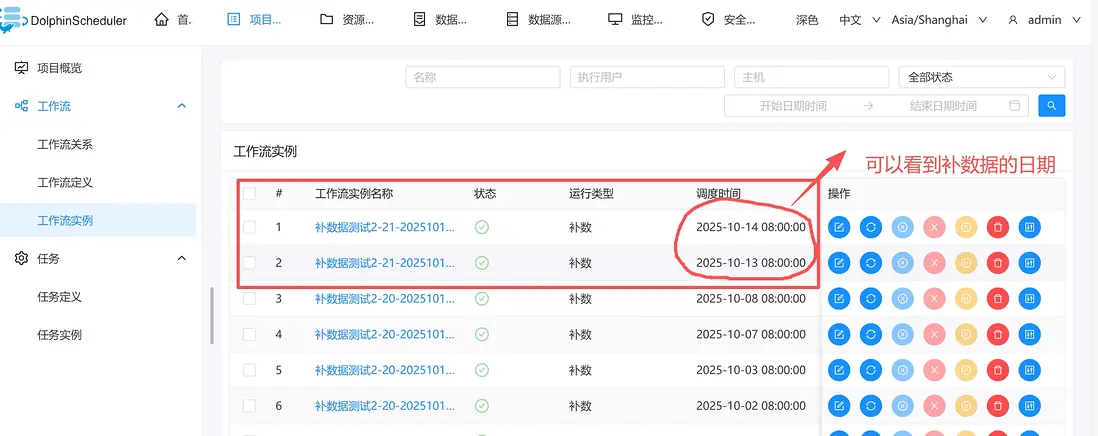Rerun the instance scheduled 2025-10-02
Screen dimensions: 1098x436
tap(870, 406)
